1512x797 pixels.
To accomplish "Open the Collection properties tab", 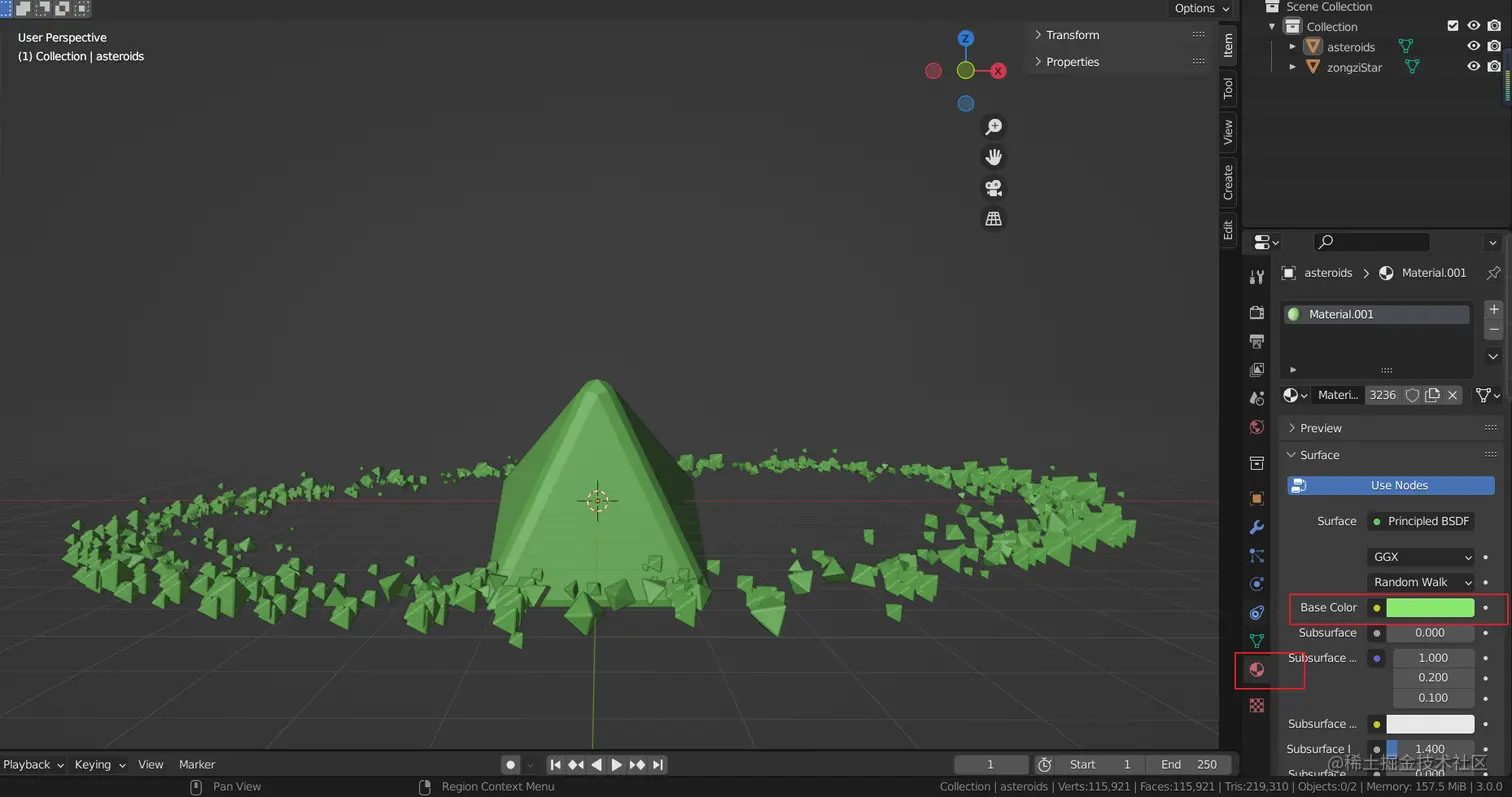I will pos(1257,463).
